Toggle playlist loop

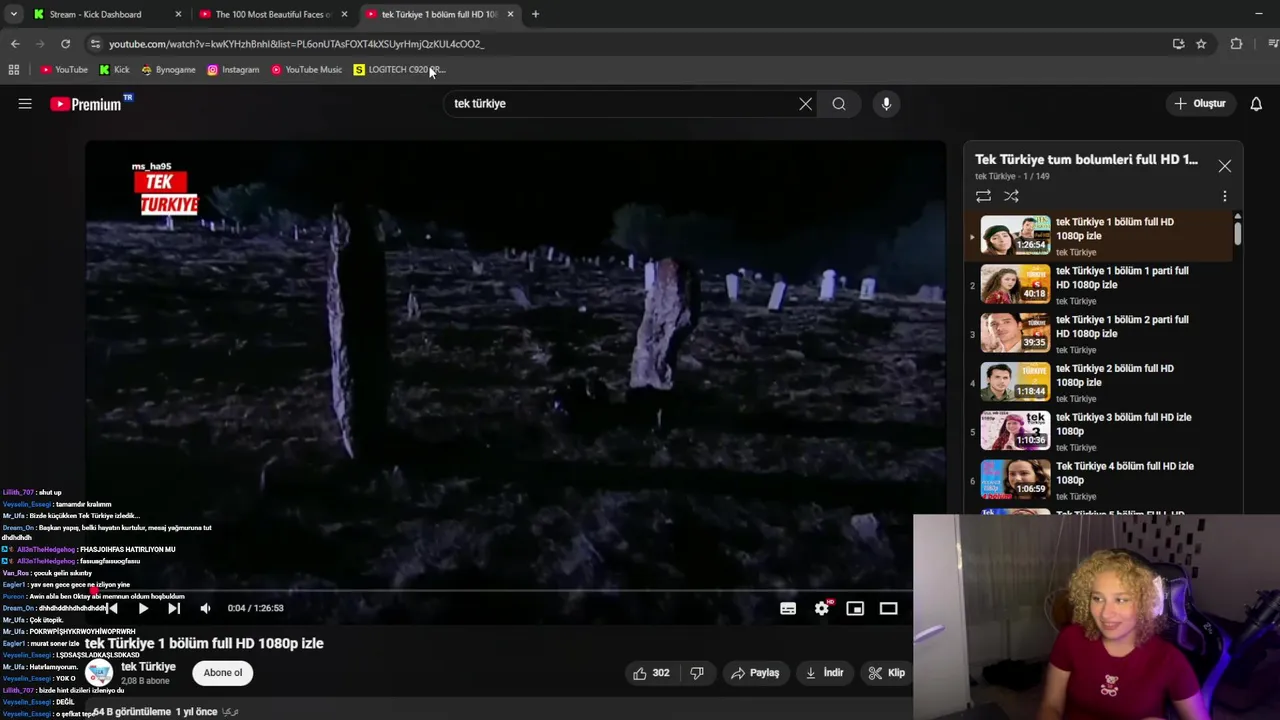[983, 197]
